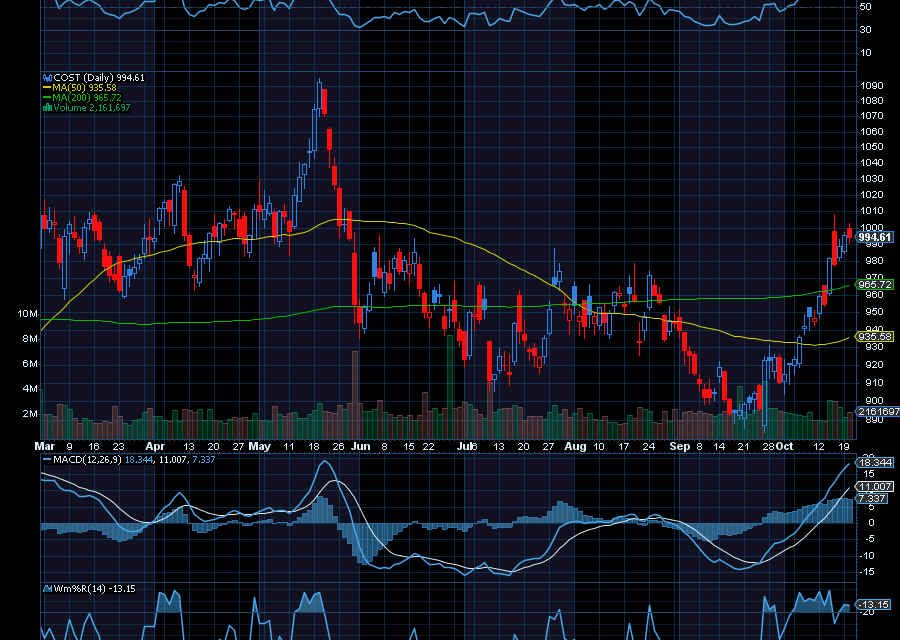Image resolution: width=900 pixels, height=640 pixels.
Task: Click the candlestick icon beside COST (Daily)
Action: pyautogui.click(x=48, y=78)
